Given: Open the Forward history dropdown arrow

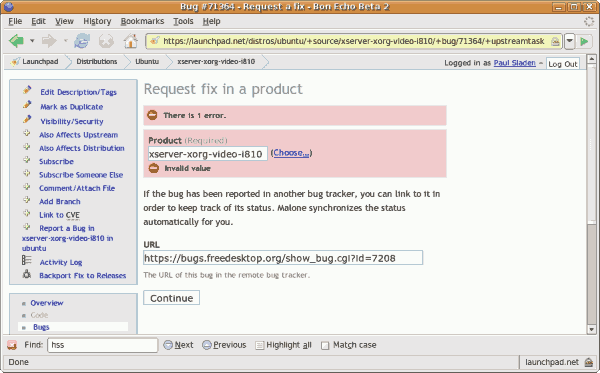Looking at the screenshot, I should click(65, 41).
